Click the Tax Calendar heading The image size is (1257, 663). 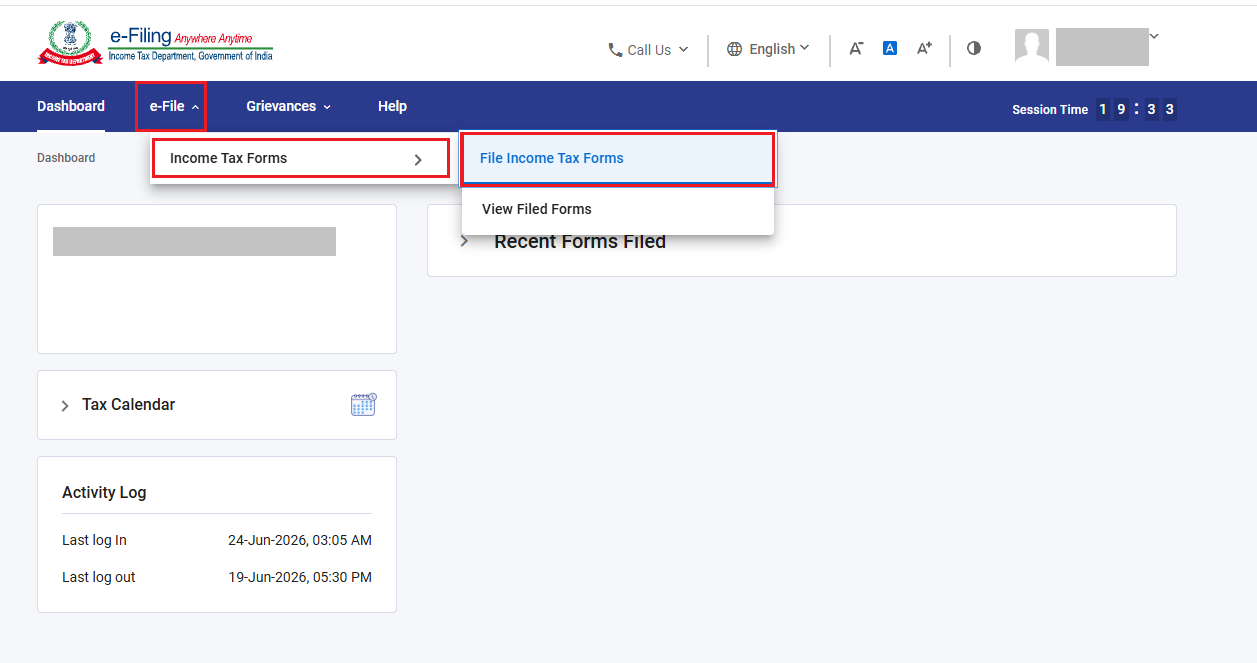[x=128, y=404]
